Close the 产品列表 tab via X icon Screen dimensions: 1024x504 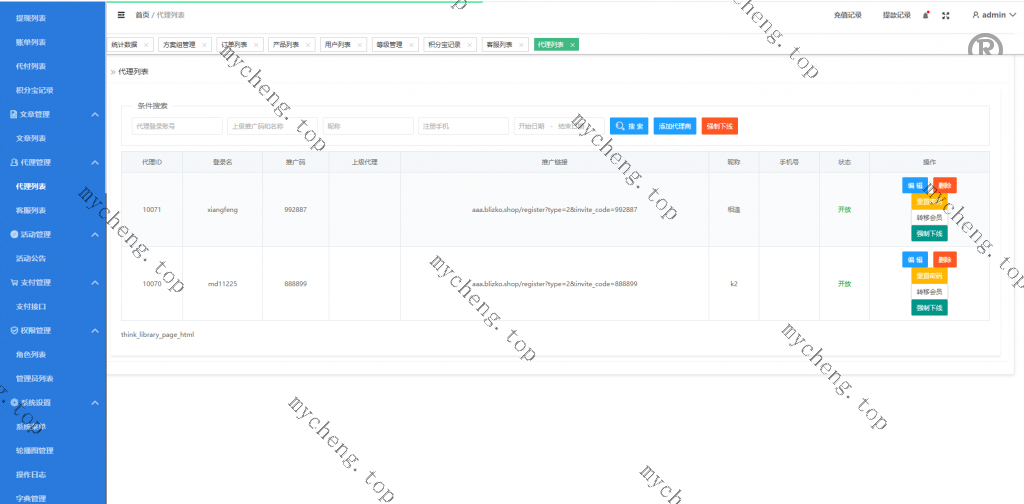(308, 45)
